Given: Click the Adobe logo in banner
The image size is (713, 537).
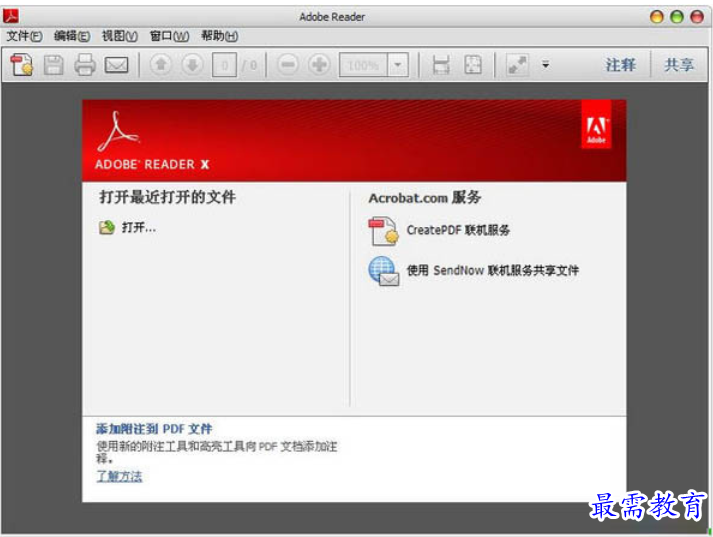Looking at the screenshot, I should click(596, 125).
